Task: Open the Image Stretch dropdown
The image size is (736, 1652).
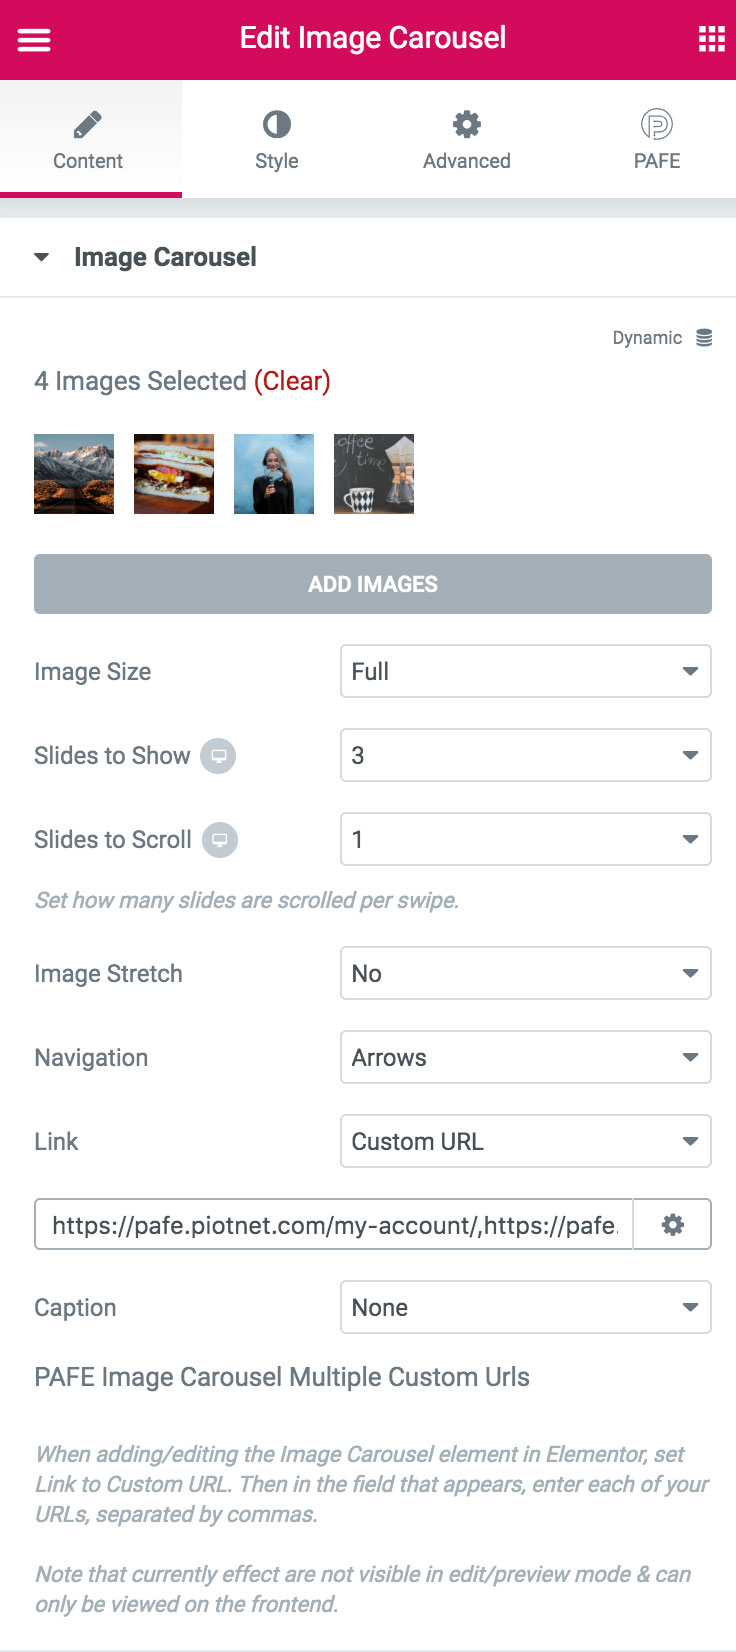Action: (x=526, y=973)
